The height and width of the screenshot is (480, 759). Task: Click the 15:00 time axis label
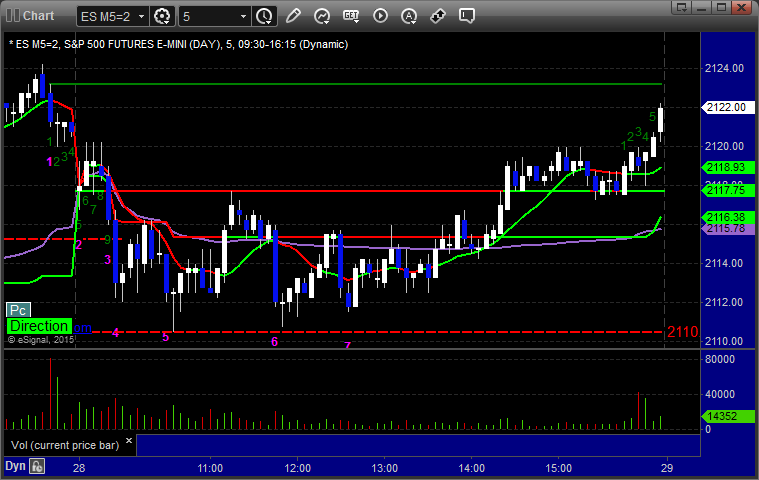(559, 468)
